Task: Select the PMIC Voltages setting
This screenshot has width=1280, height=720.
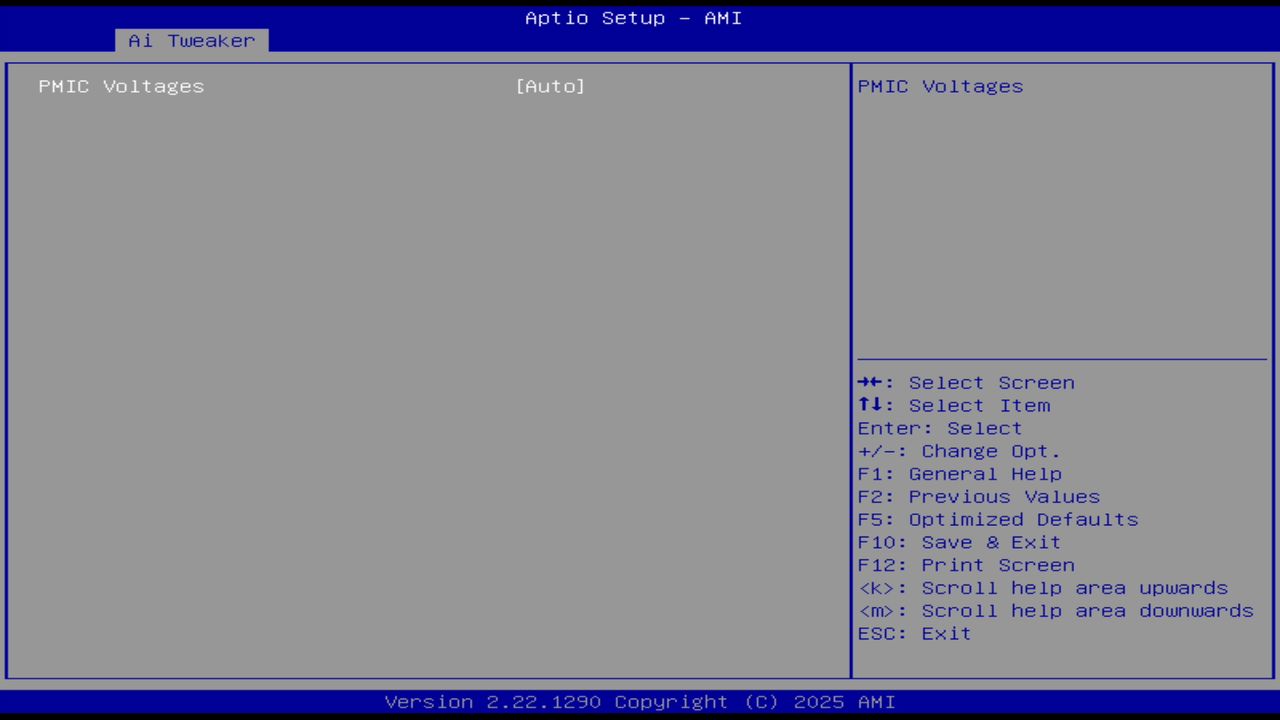Action: pyautogui.click(x=120, y=86)
